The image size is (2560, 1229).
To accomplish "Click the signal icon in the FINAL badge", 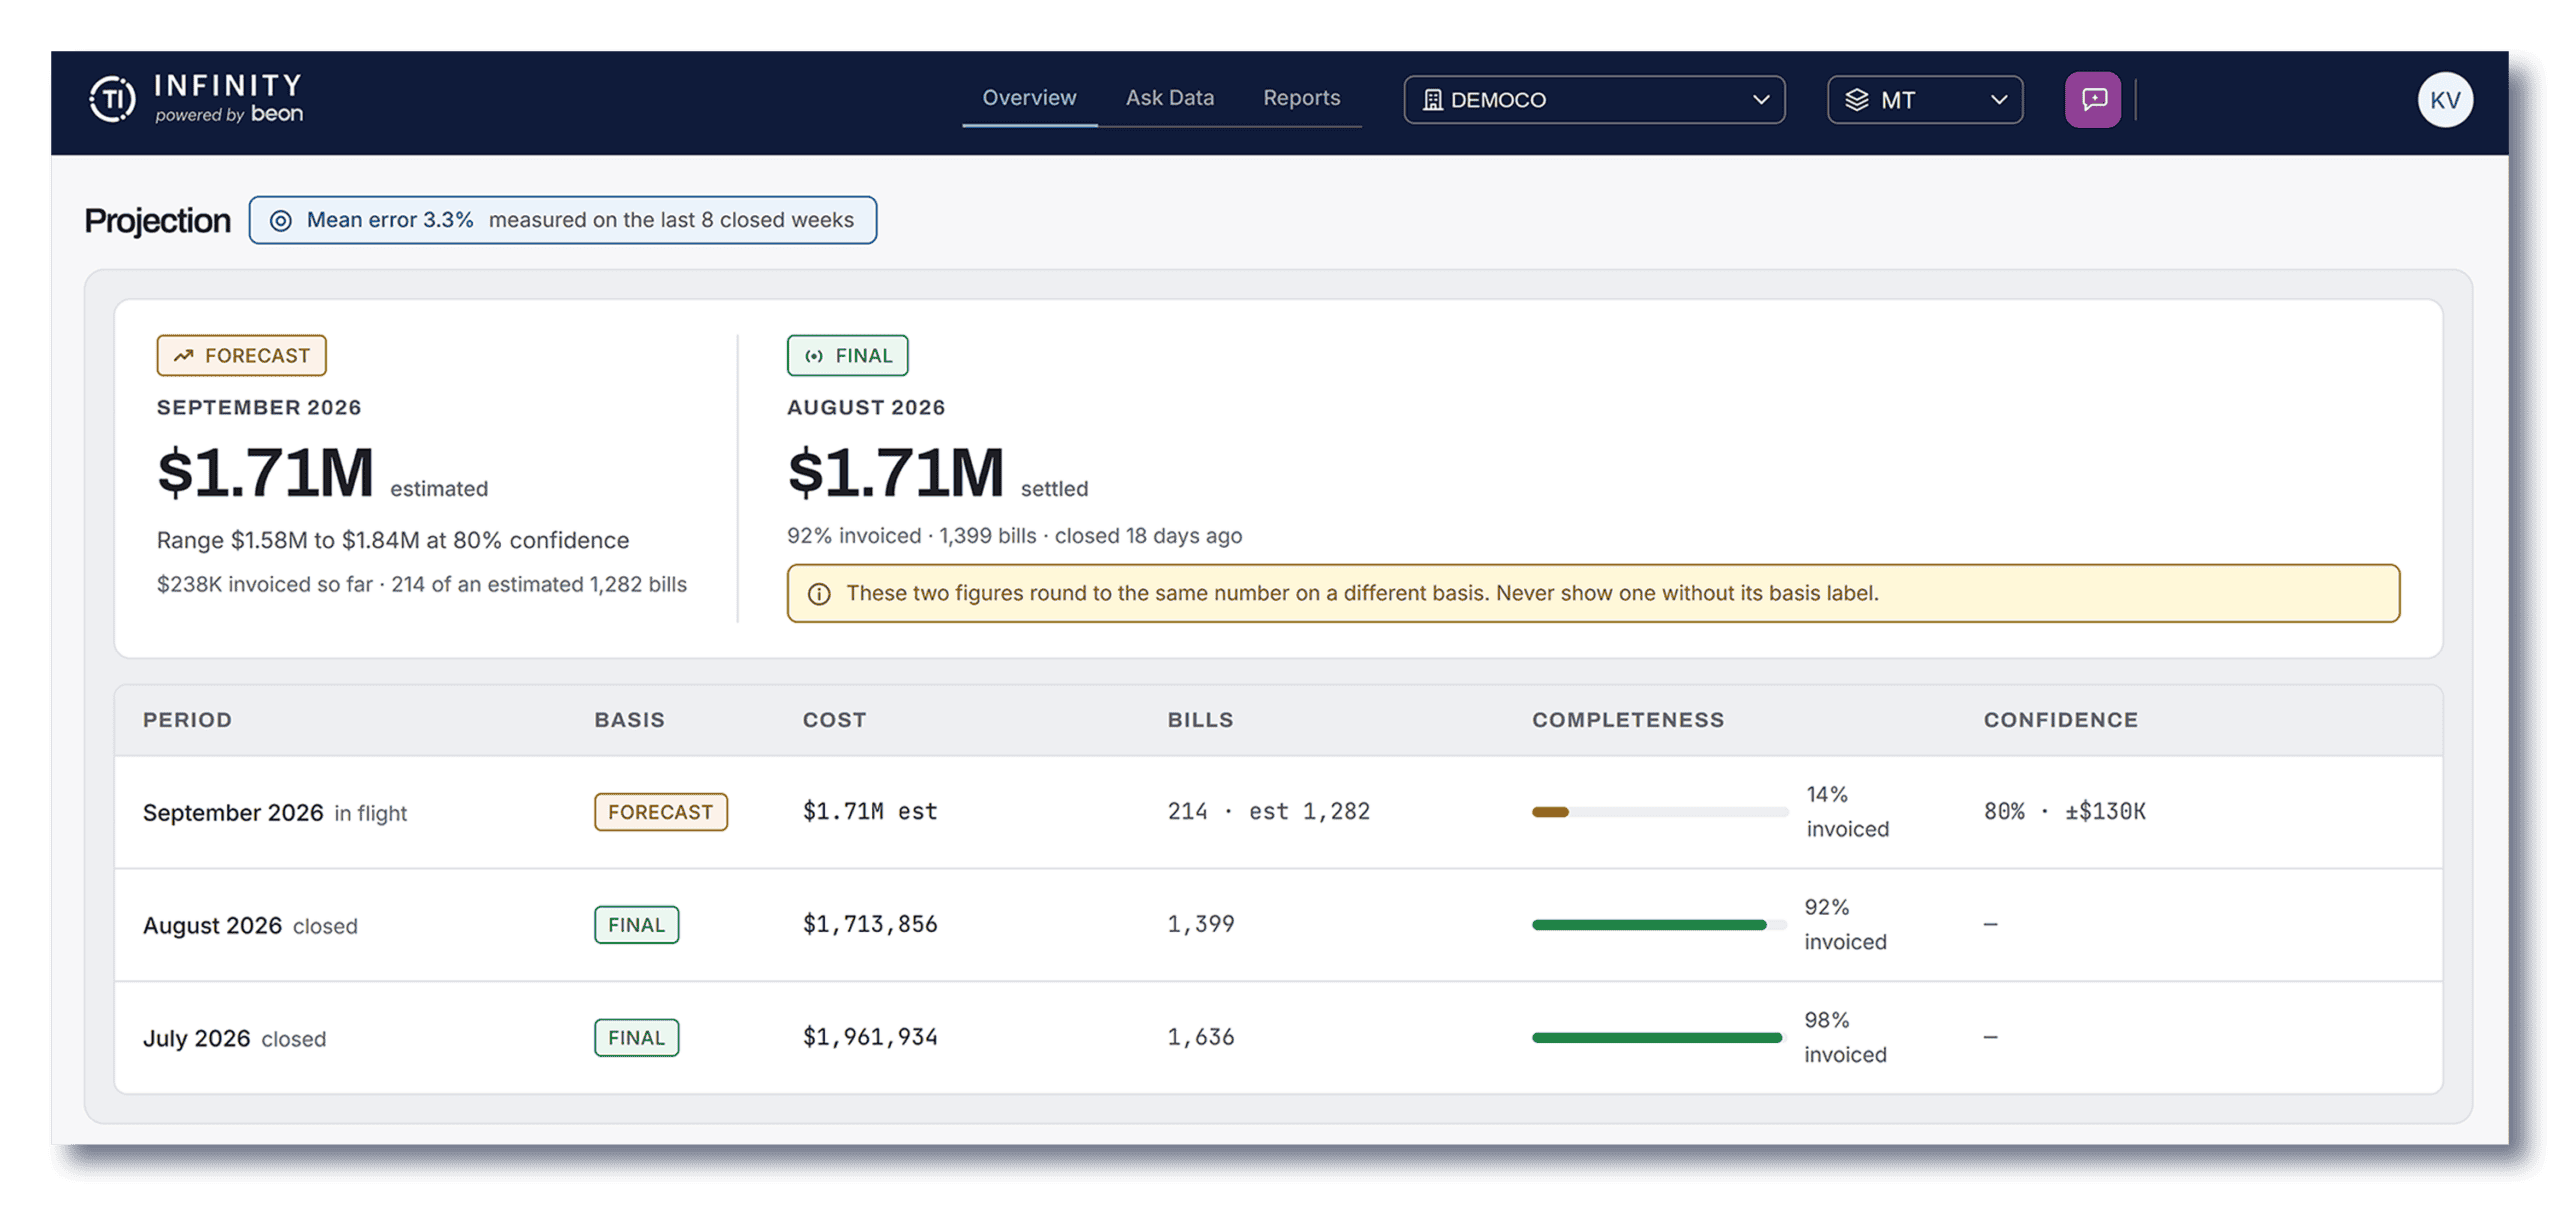I will click(x=814, y=355).
